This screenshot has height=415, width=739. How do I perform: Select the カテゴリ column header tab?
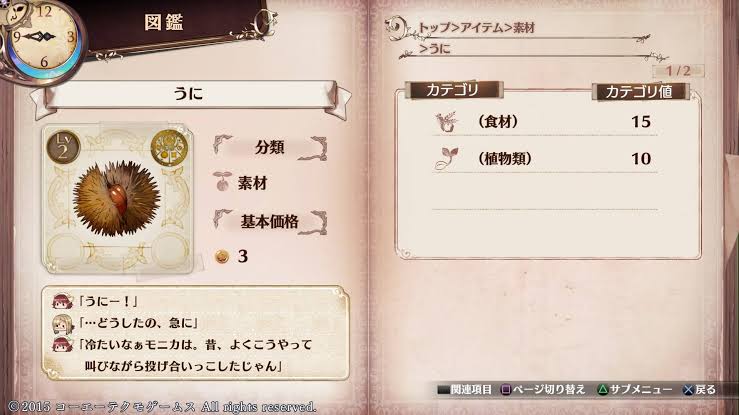pos(453,90)
